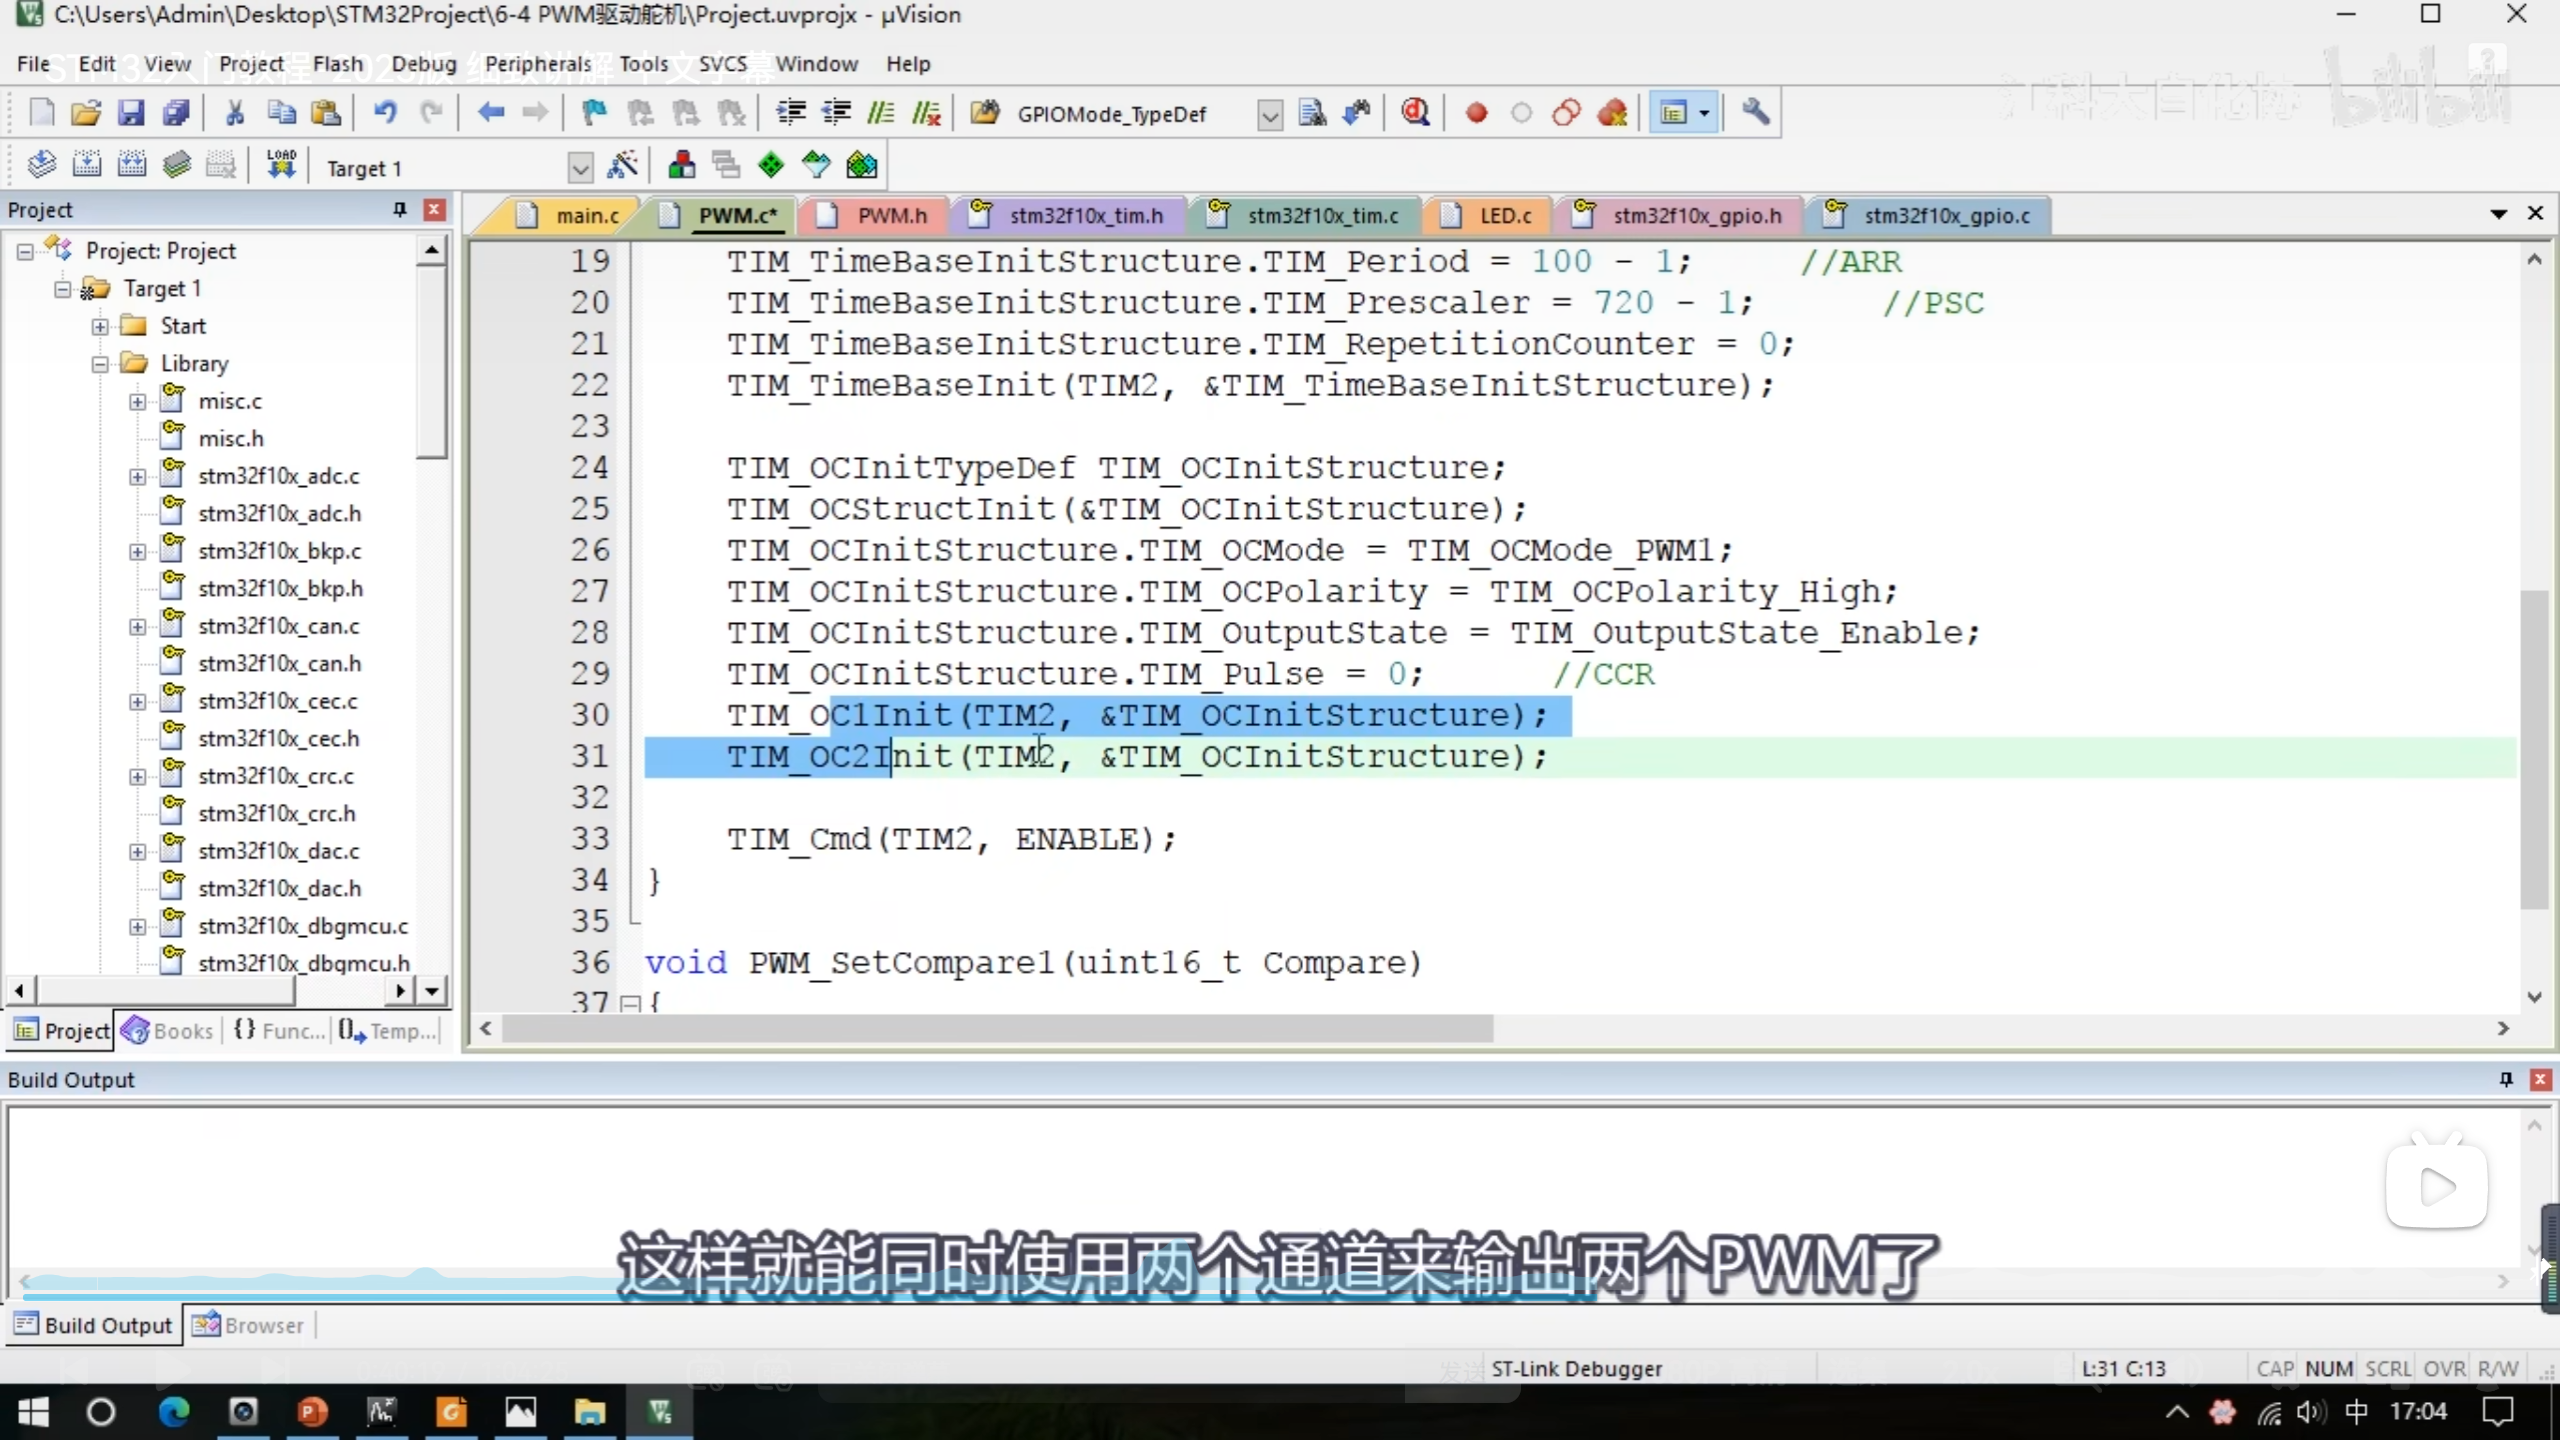
Task: Expand the Start folder in project tree
Action: [100, 326]
